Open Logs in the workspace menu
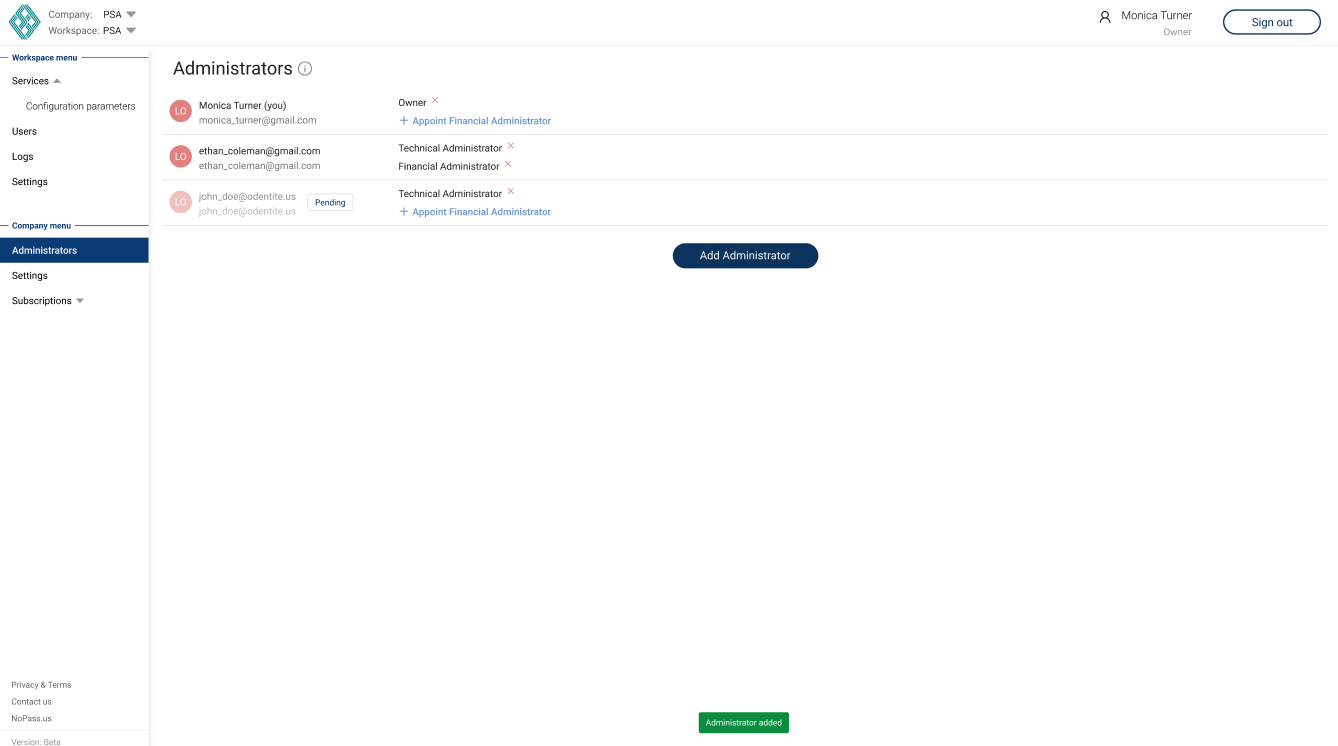1338x746 pixels. click(22, 157)
